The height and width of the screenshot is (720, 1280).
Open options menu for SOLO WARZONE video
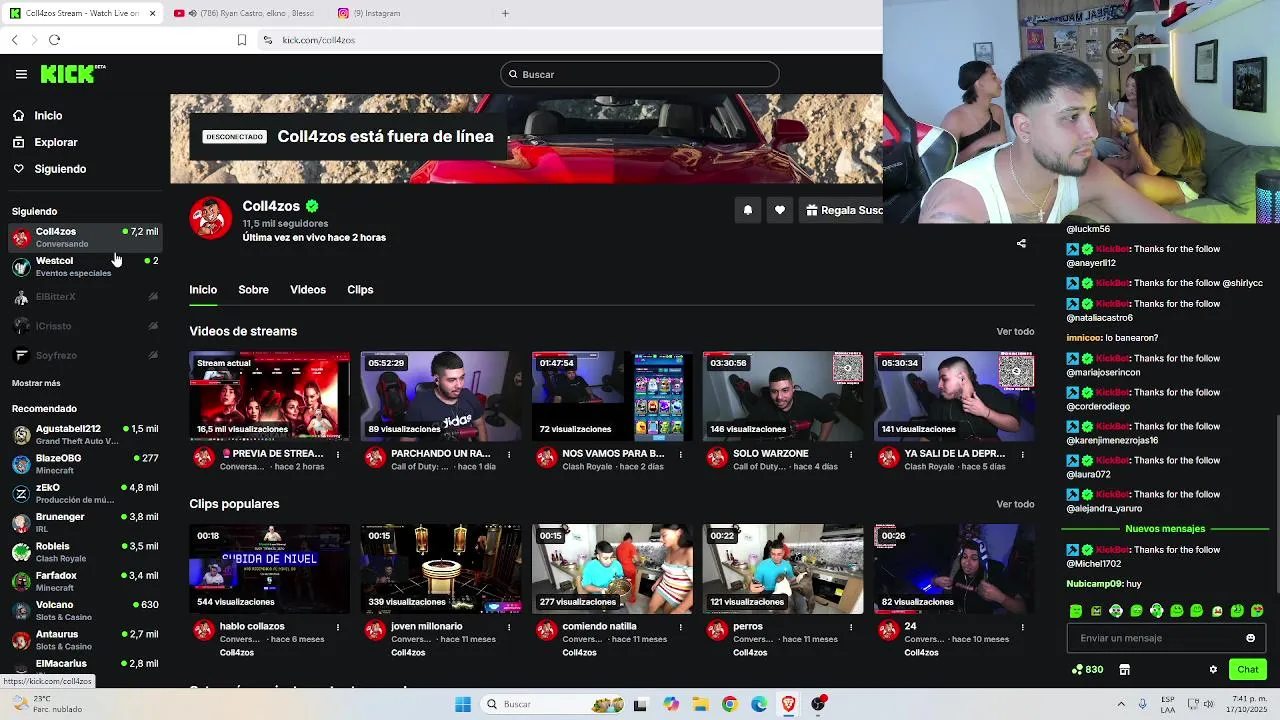(x=851, y=454)
